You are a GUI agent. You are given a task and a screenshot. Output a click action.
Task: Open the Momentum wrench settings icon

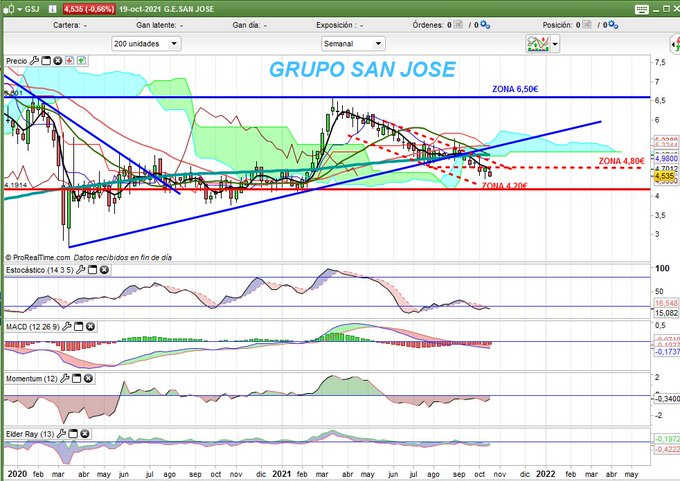coord(65,379)
